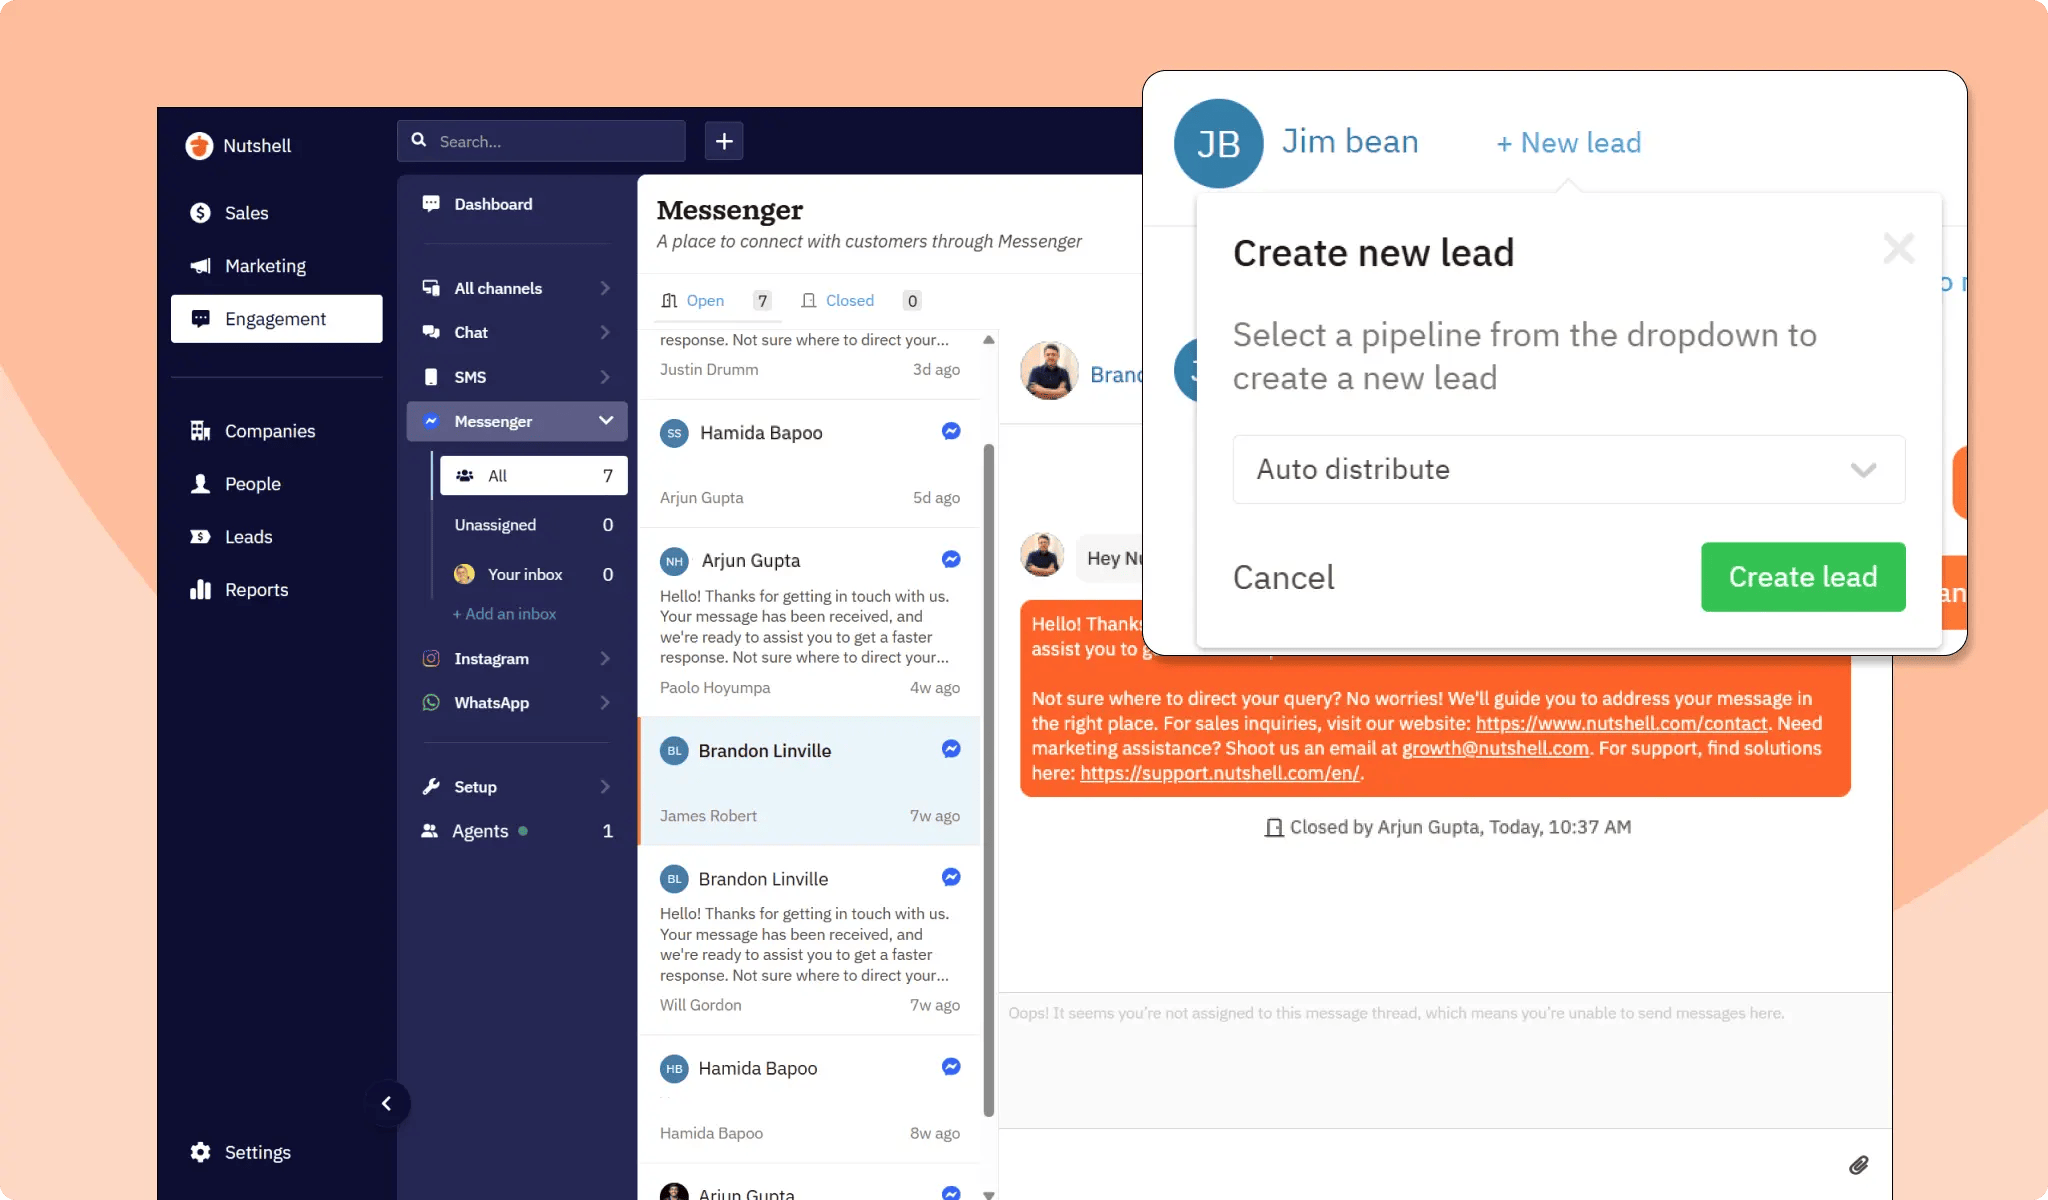Click the Create lead button

(1802, 577)
